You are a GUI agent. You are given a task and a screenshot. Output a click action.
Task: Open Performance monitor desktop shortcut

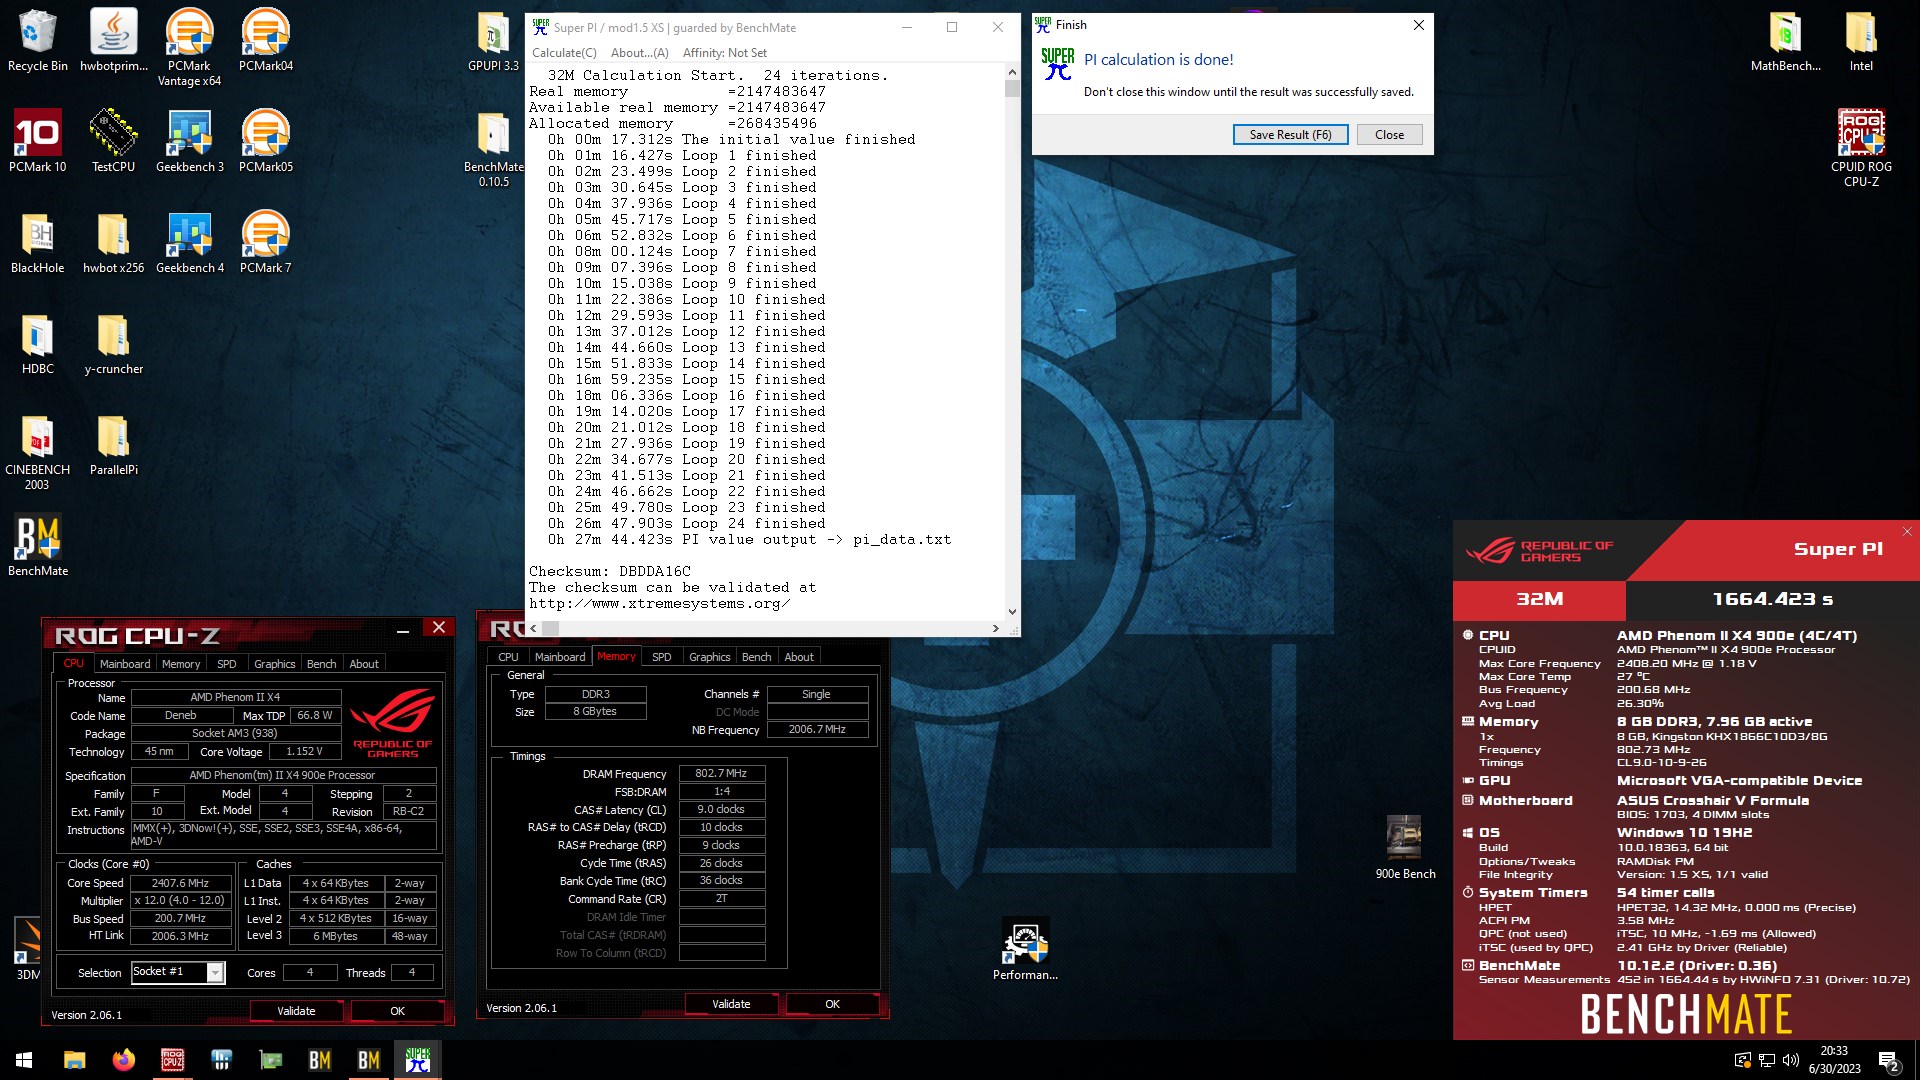tap(1025, 950)
